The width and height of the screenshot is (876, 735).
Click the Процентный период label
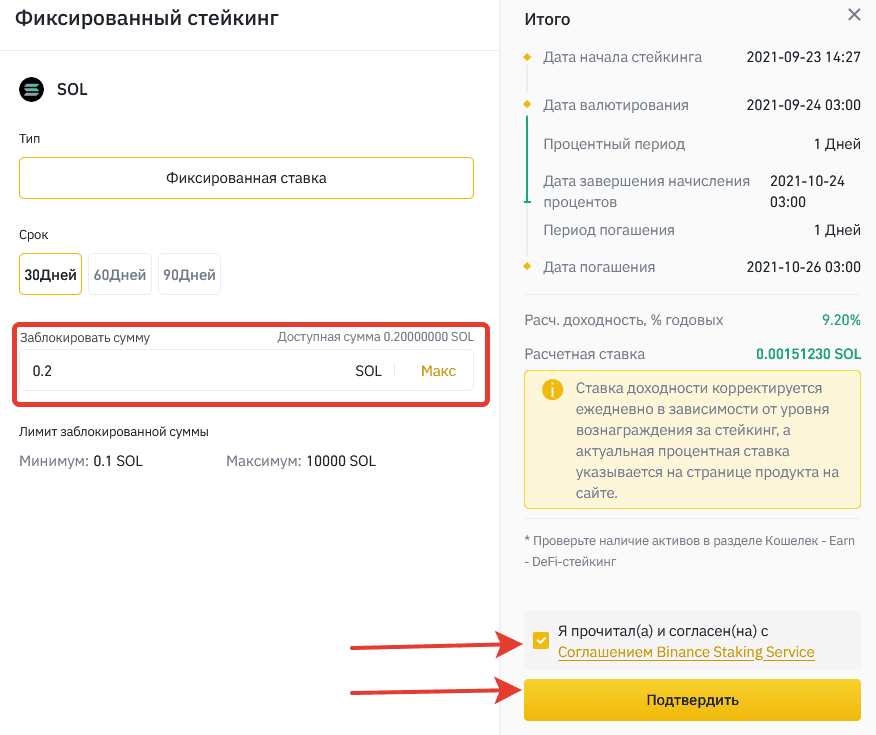(x=614, y=144)
